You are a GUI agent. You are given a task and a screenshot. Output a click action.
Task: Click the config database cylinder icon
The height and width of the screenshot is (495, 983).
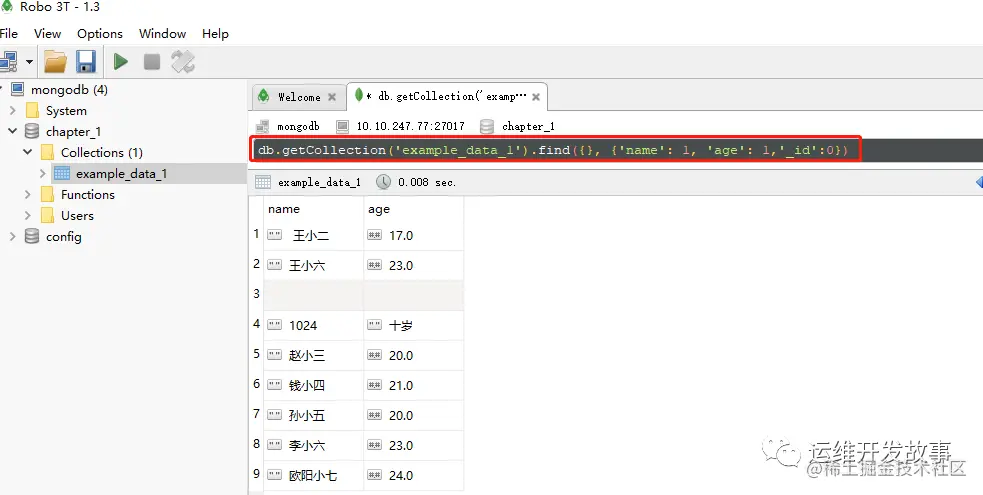tap(31, 236)
